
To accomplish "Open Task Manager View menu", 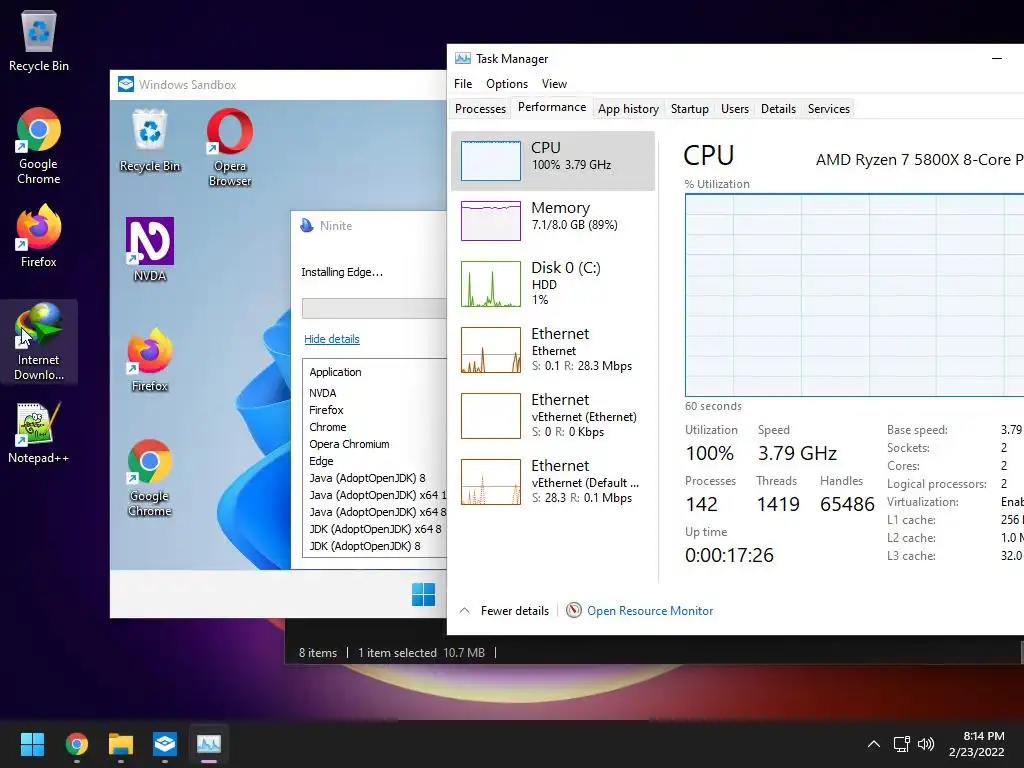I will [x=554, y=84].
